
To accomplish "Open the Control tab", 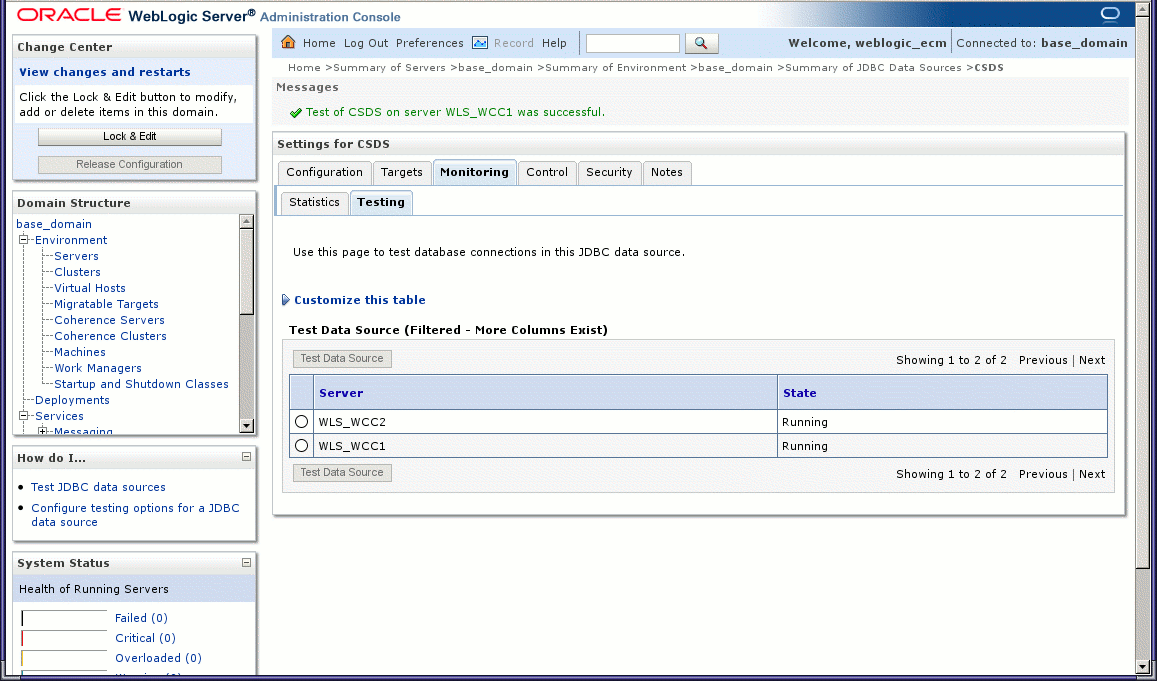I will [x=547, y=172].
